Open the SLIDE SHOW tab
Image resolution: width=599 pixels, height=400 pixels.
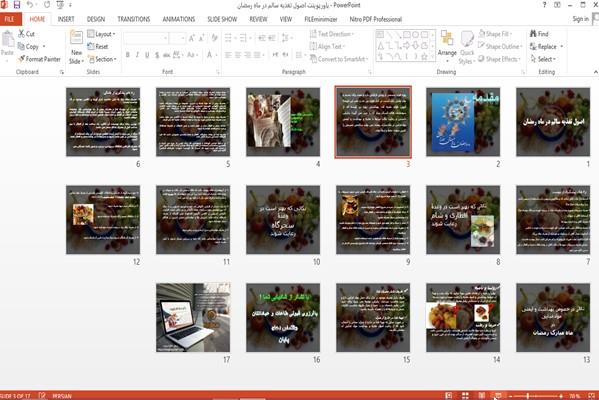222,19
